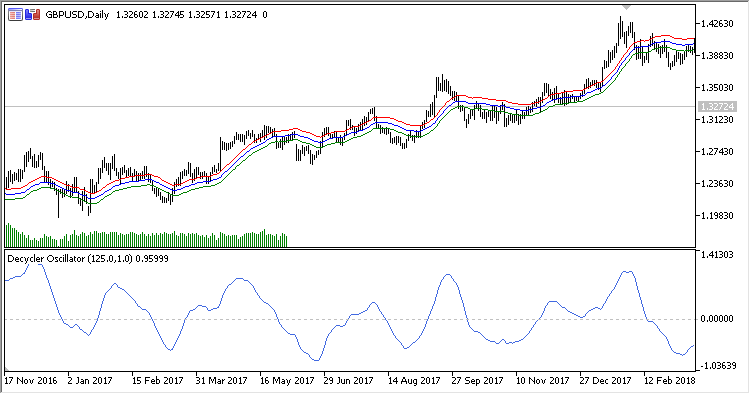
Task: Click the 29 Jun 2017 date label
Action: pyautogui.click(x=348, y=381)
